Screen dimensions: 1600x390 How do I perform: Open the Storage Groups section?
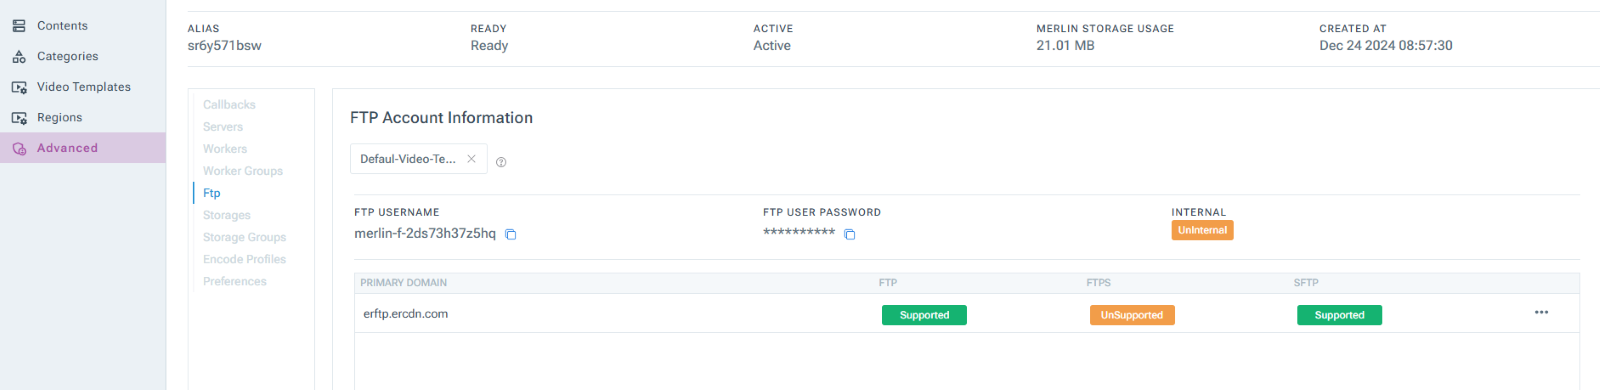[244, 237]
